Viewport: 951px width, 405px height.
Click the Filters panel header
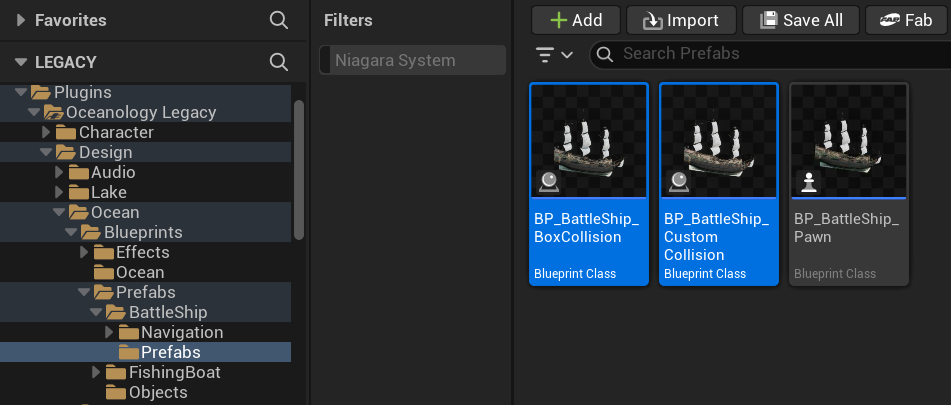(348, 20)
